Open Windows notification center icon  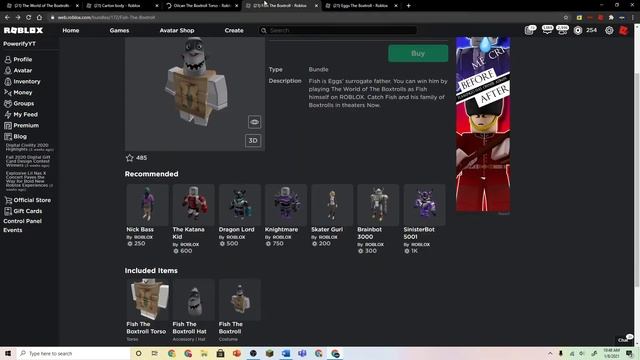629,353
